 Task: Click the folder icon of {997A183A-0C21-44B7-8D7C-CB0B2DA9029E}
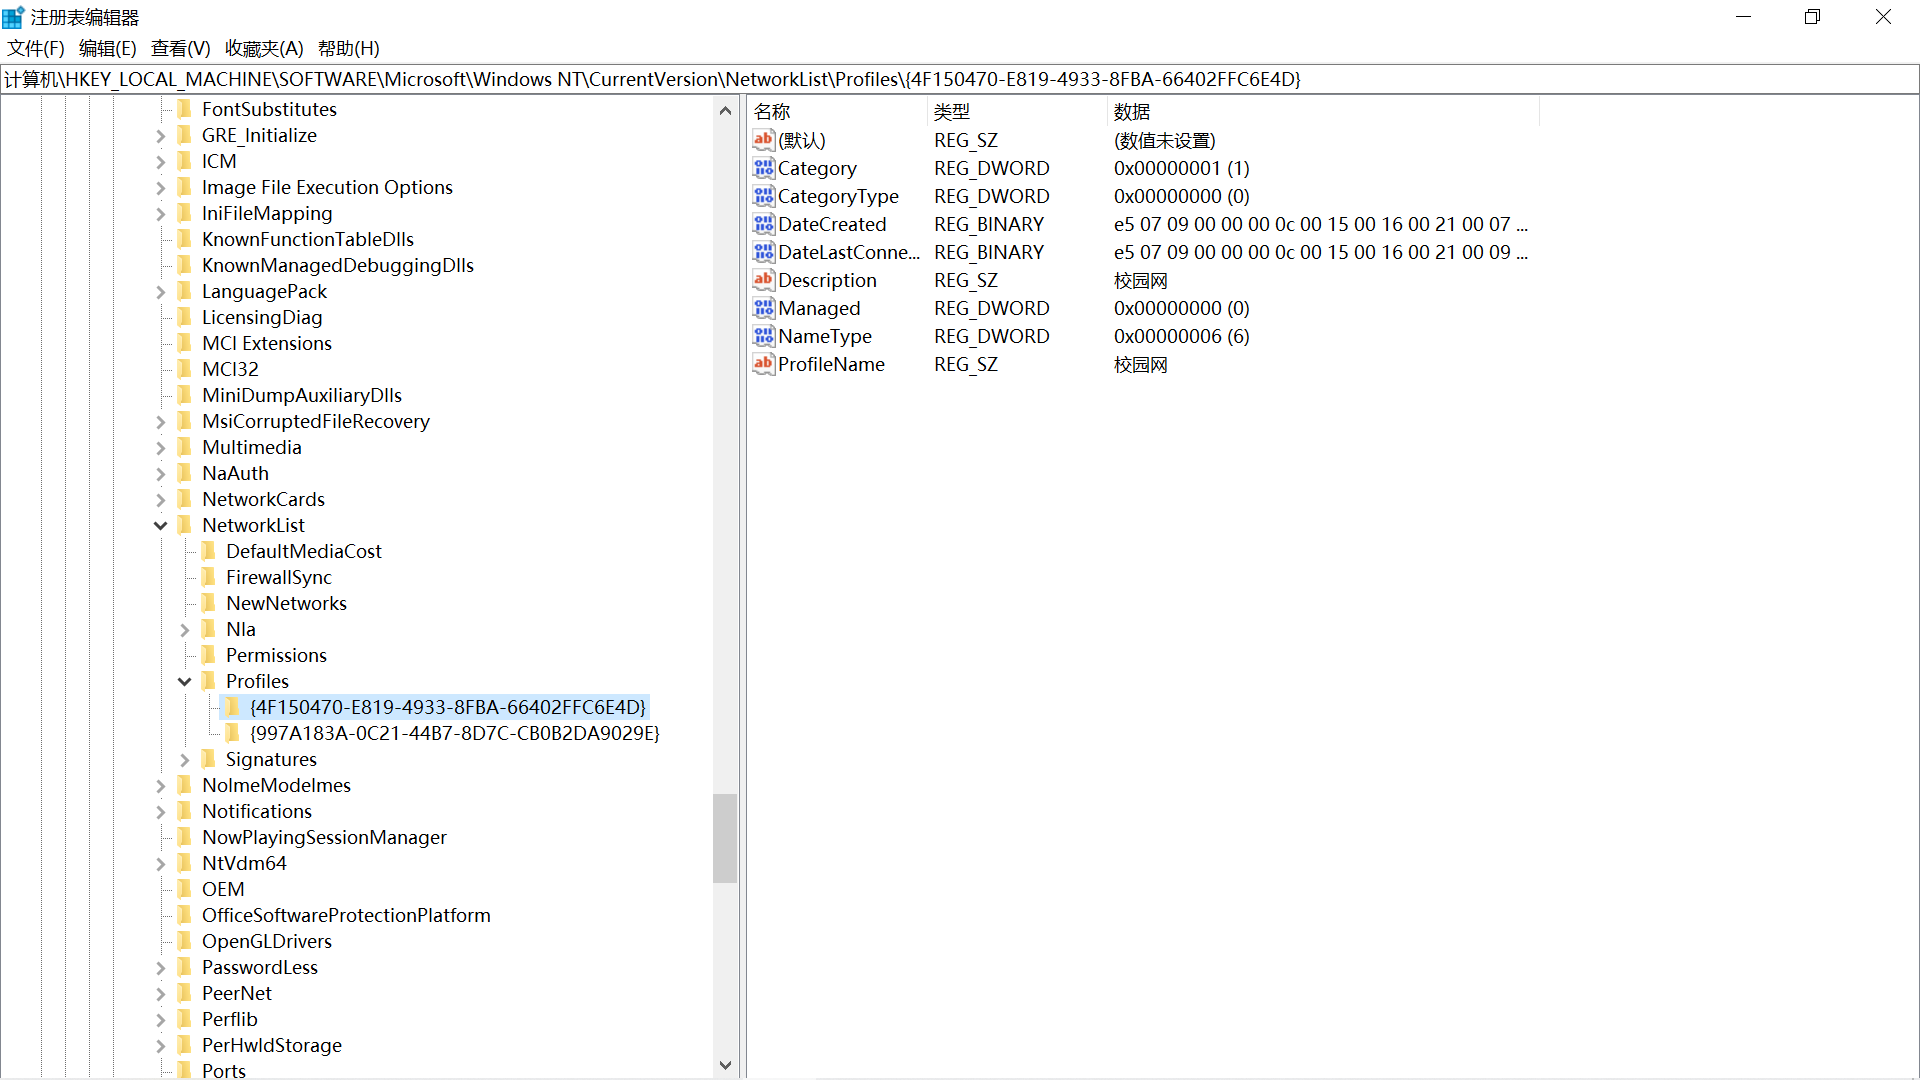coord(233,733)
